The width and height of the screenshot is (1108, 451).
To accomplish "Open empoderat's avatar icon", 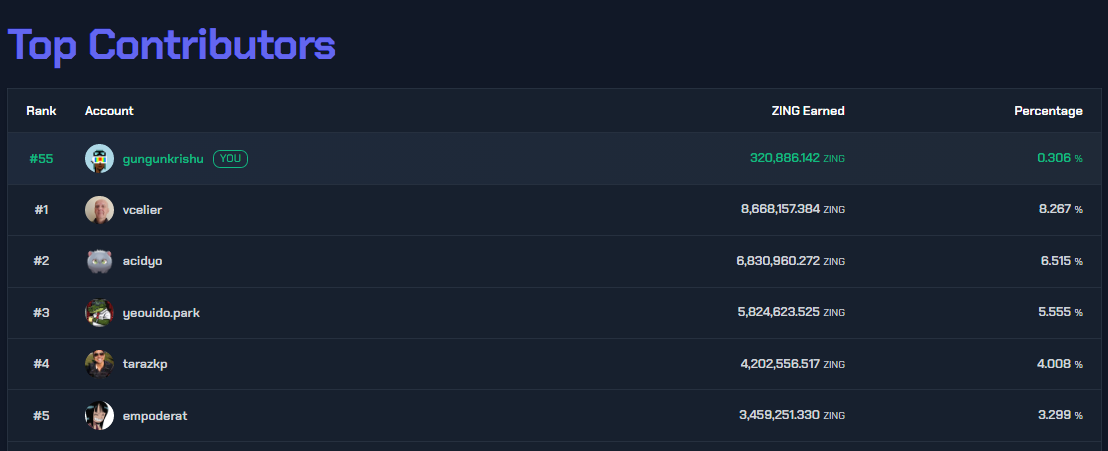I will (x=99, y=416).
